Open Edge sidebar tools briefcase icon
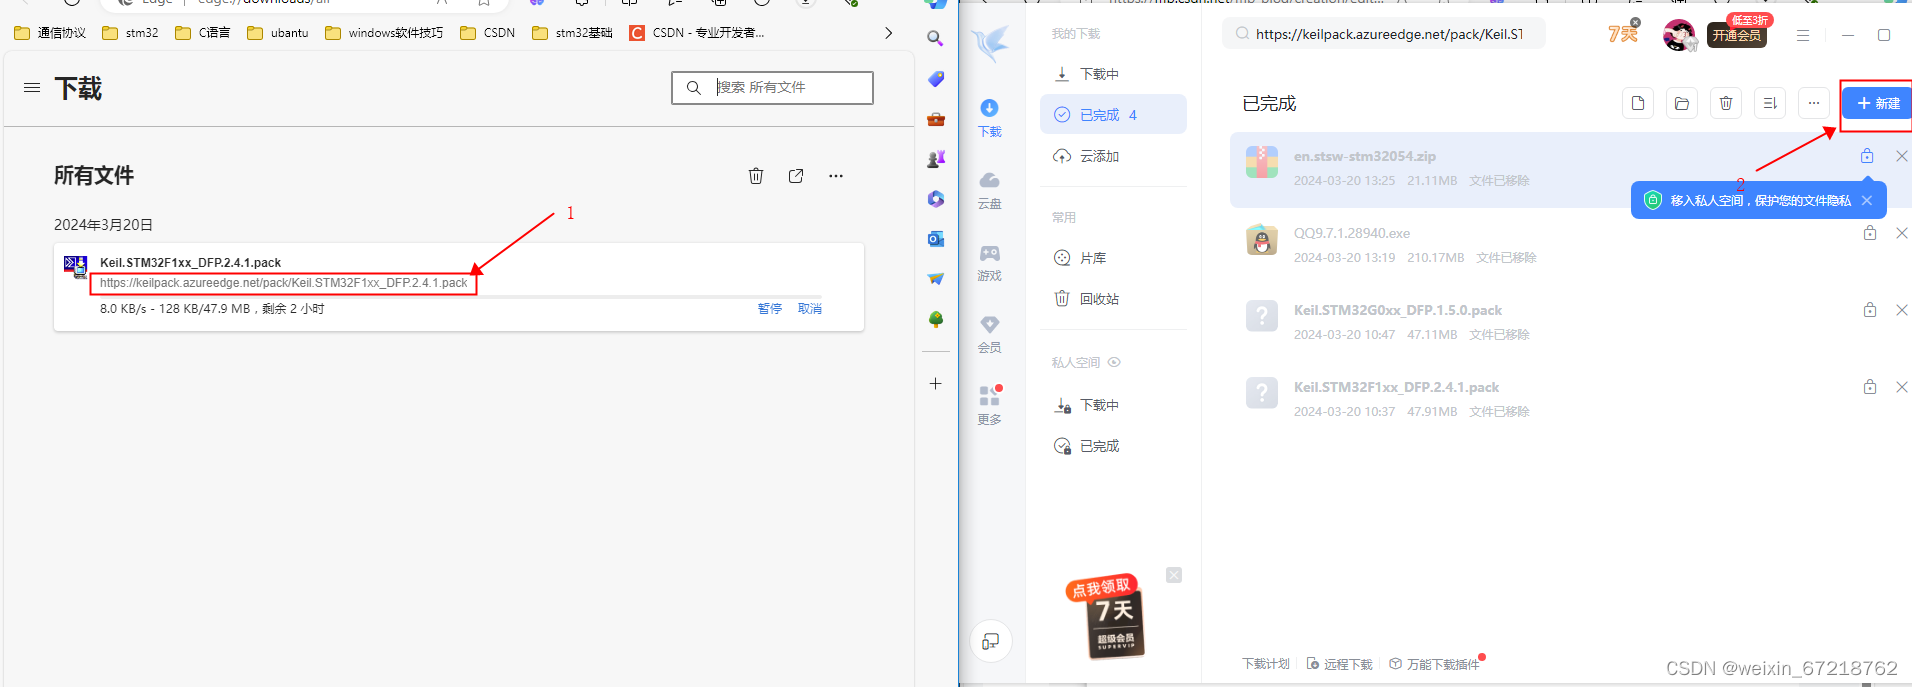This screenshot has width=1912, height=687. 935,119
